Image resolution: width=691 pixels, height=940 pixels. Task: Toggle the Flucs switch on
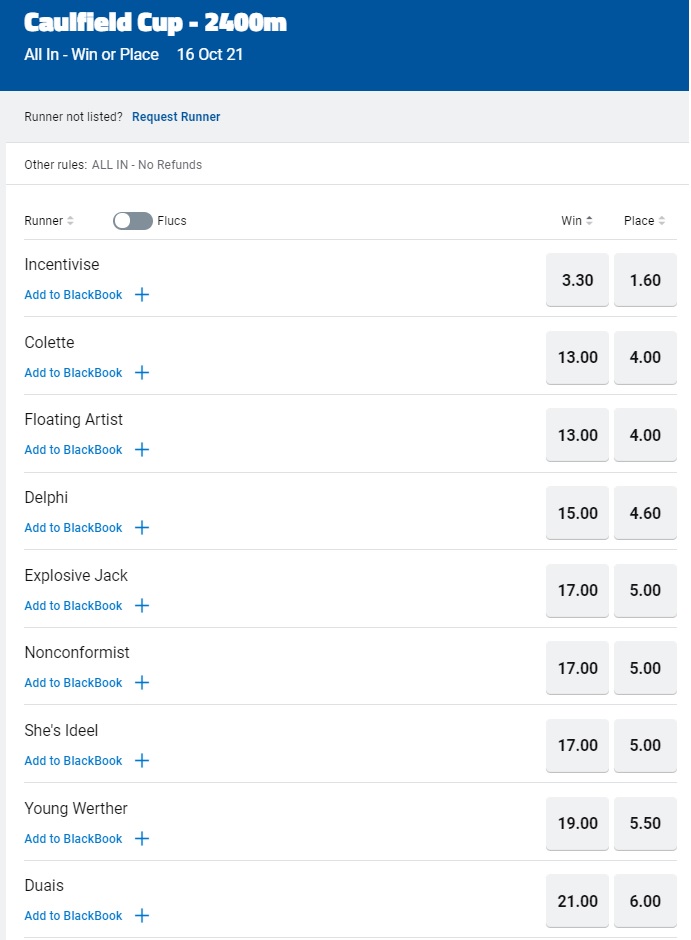(132, 221)
